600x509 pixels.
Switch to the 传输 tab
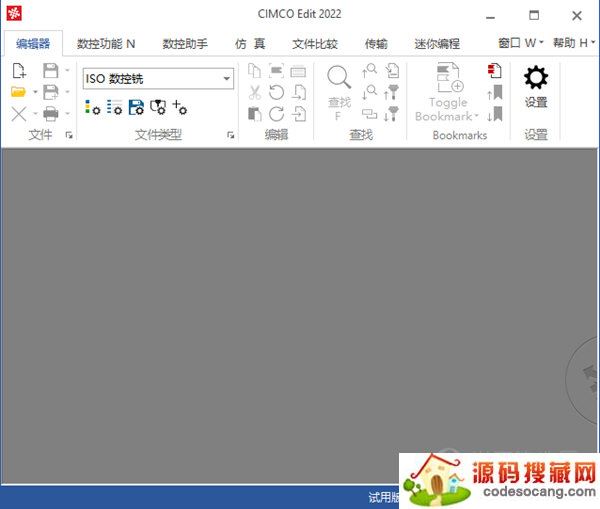(376, 44)
